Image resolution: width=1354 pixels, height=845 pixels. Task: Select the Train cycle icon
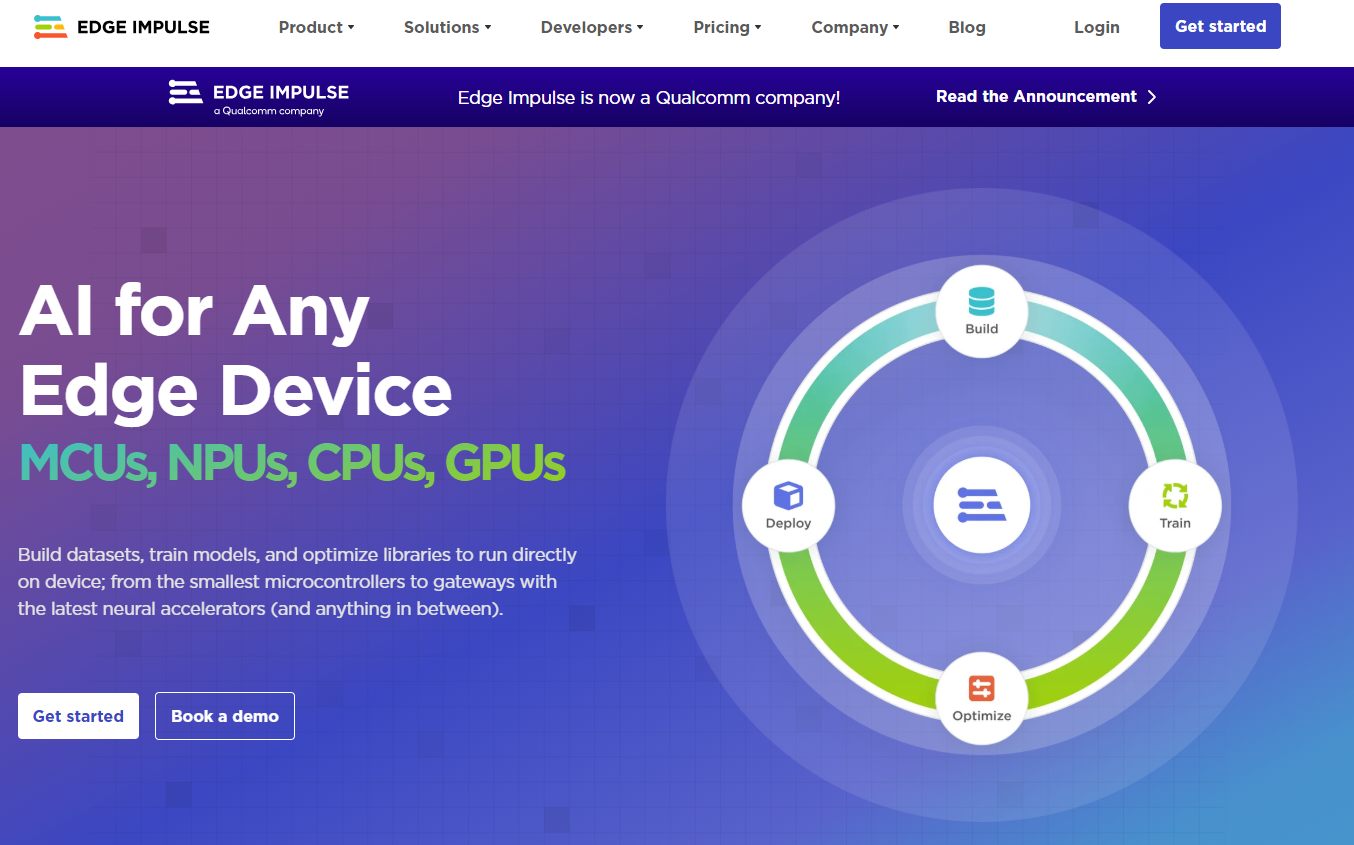click(x=1174, y=495)
